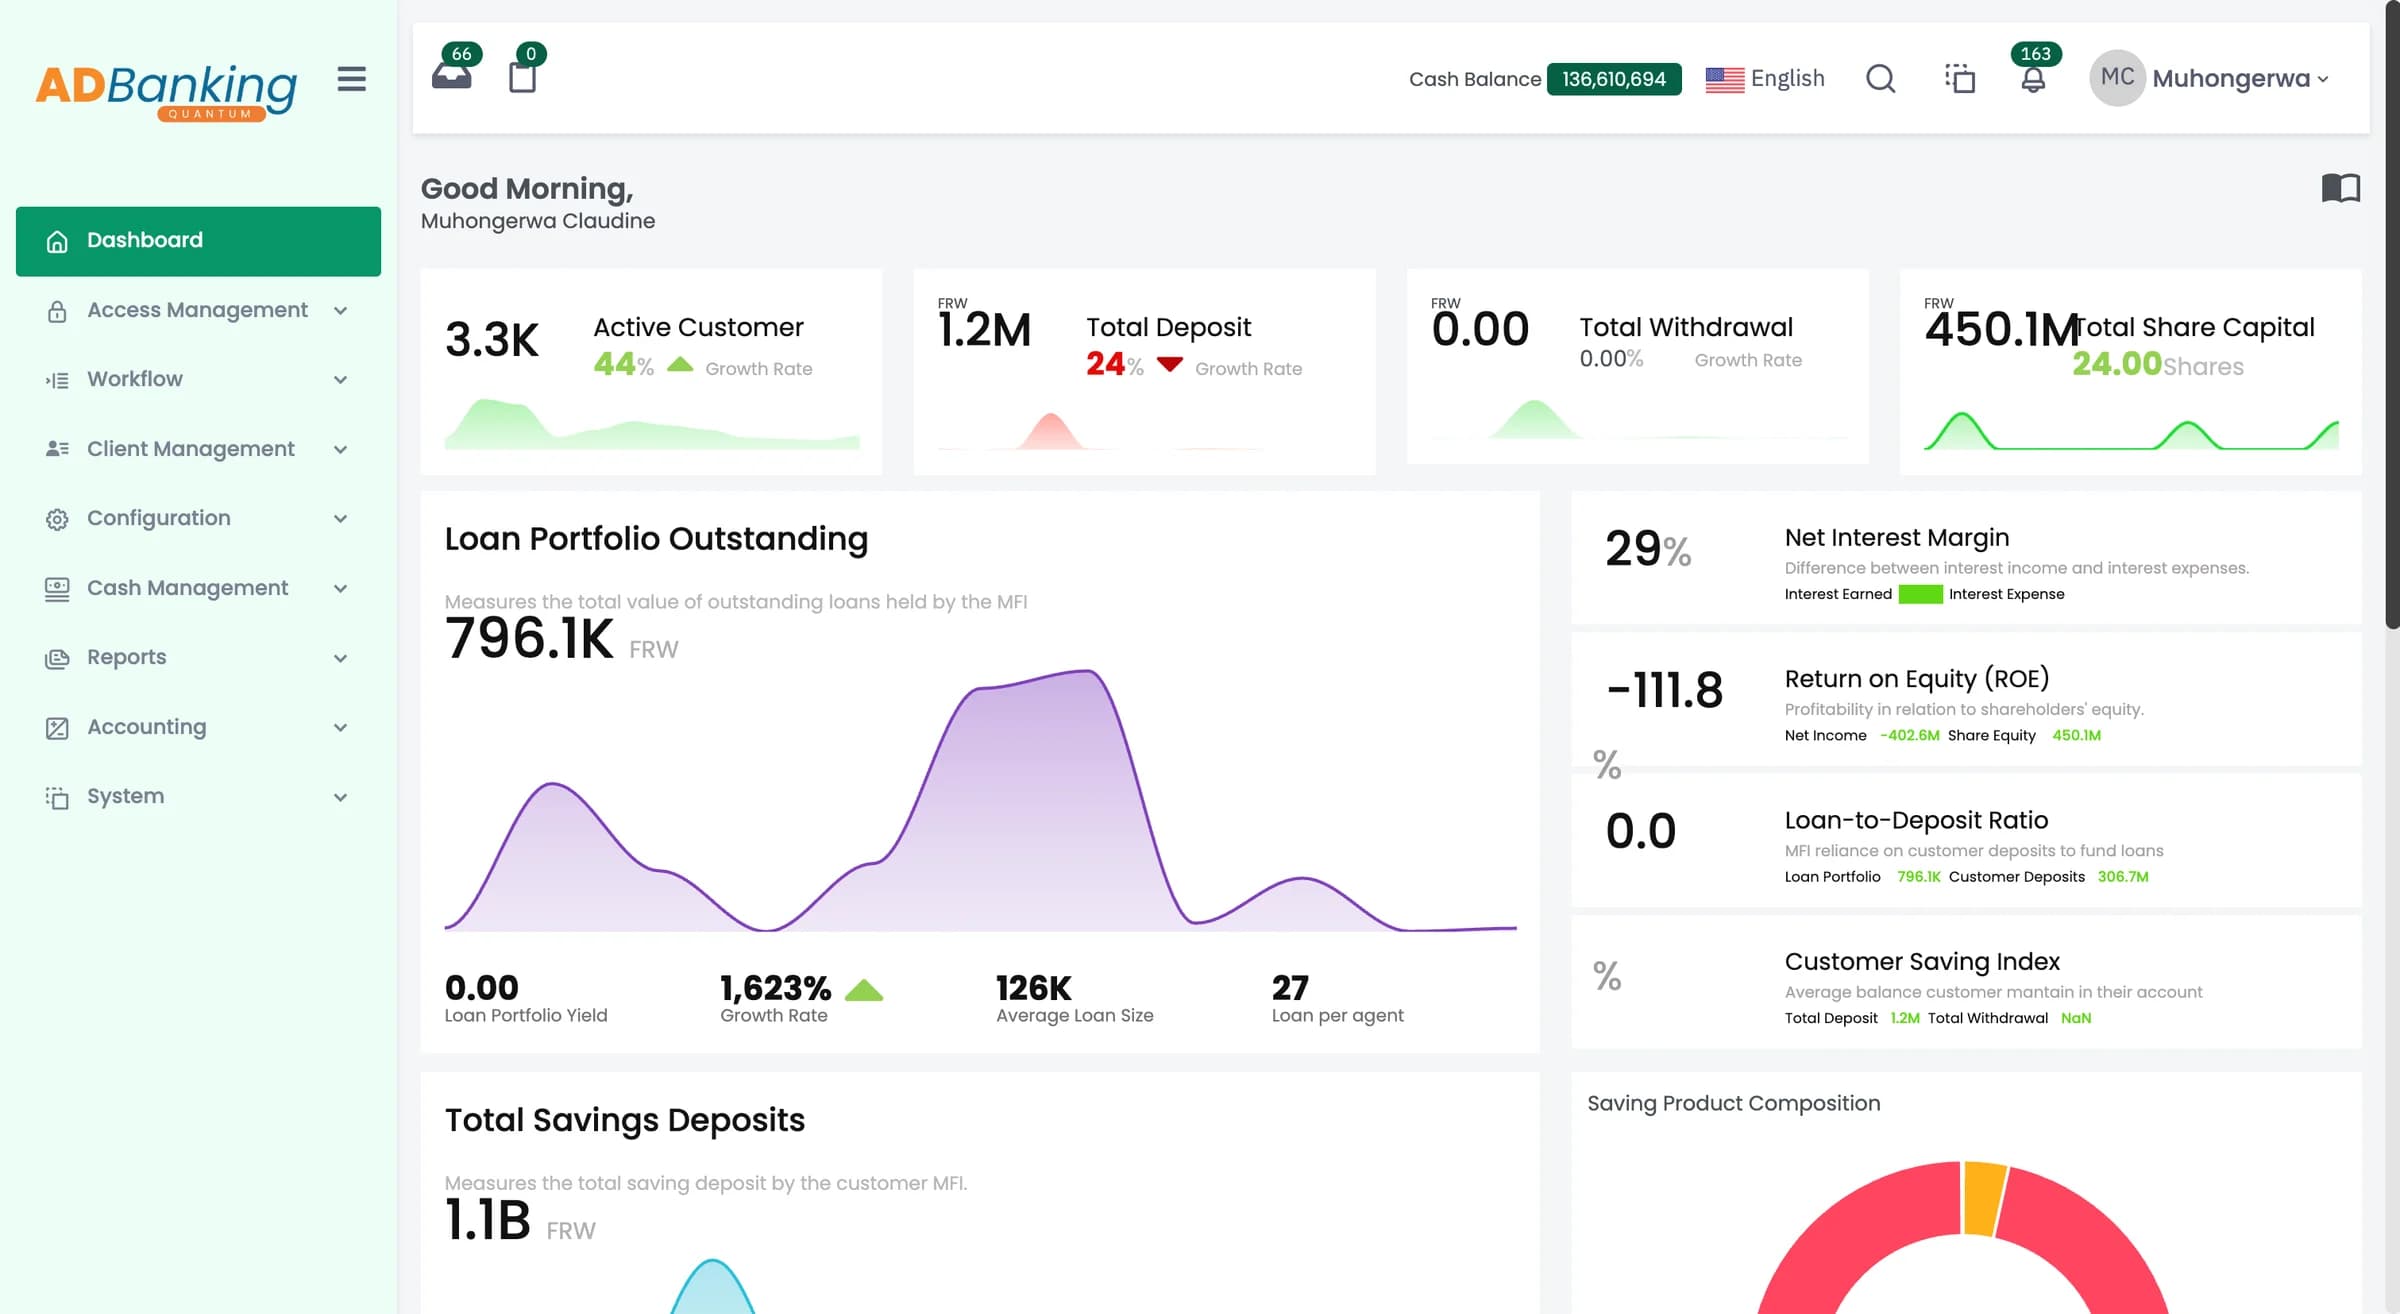Image resolution: width=2400 pixels, height=1314 pixels.
Task: Open Client Management menu
Action: [x=198, y=450]
